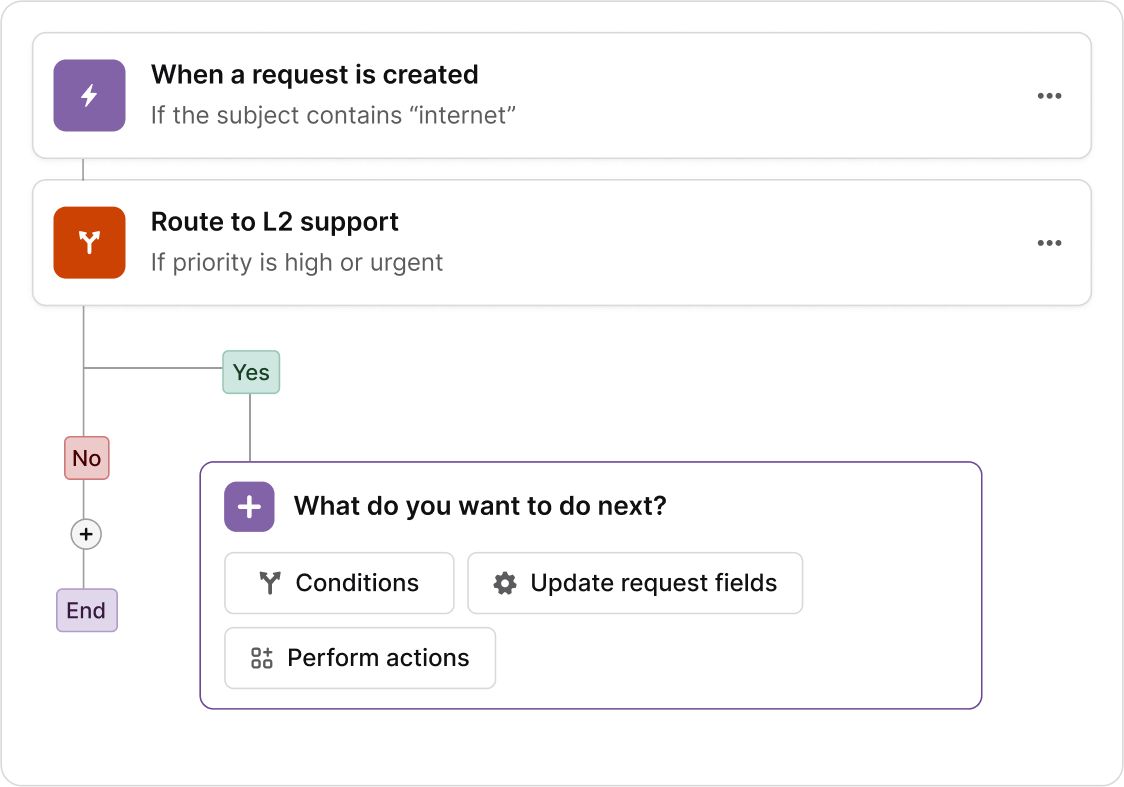1124x787 pixels.
Task: Click the End node block
Action: click(x=86, y=610)
